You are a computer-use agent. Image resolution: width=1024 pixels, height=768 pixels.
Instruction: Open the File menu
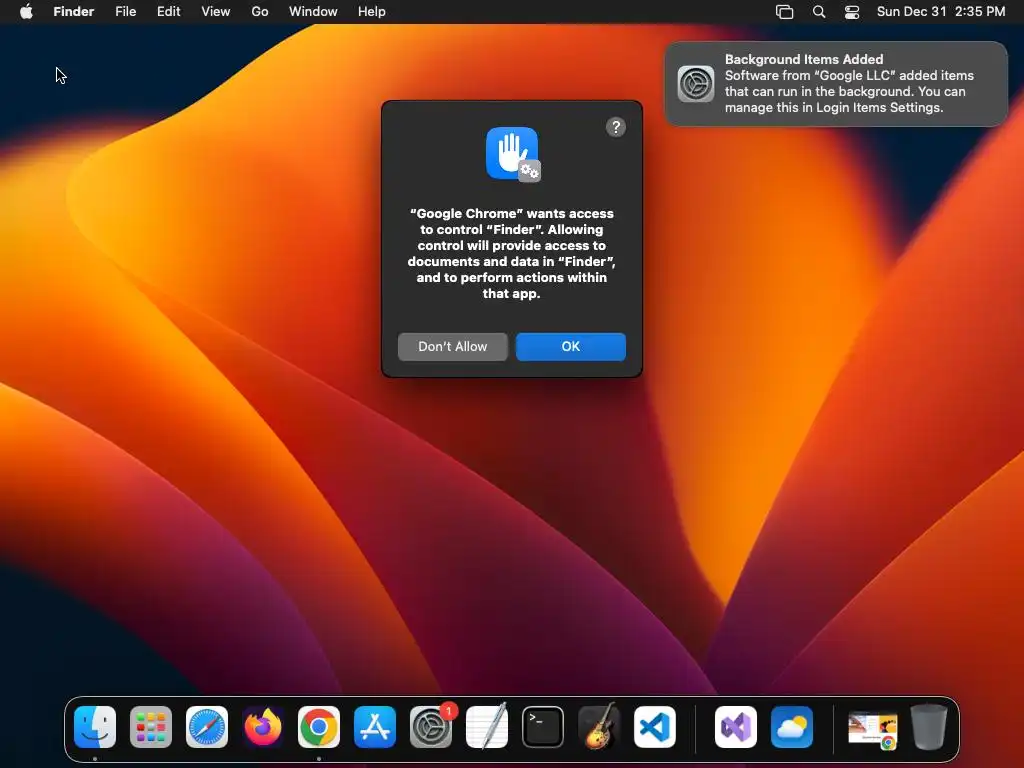[125, 12]
